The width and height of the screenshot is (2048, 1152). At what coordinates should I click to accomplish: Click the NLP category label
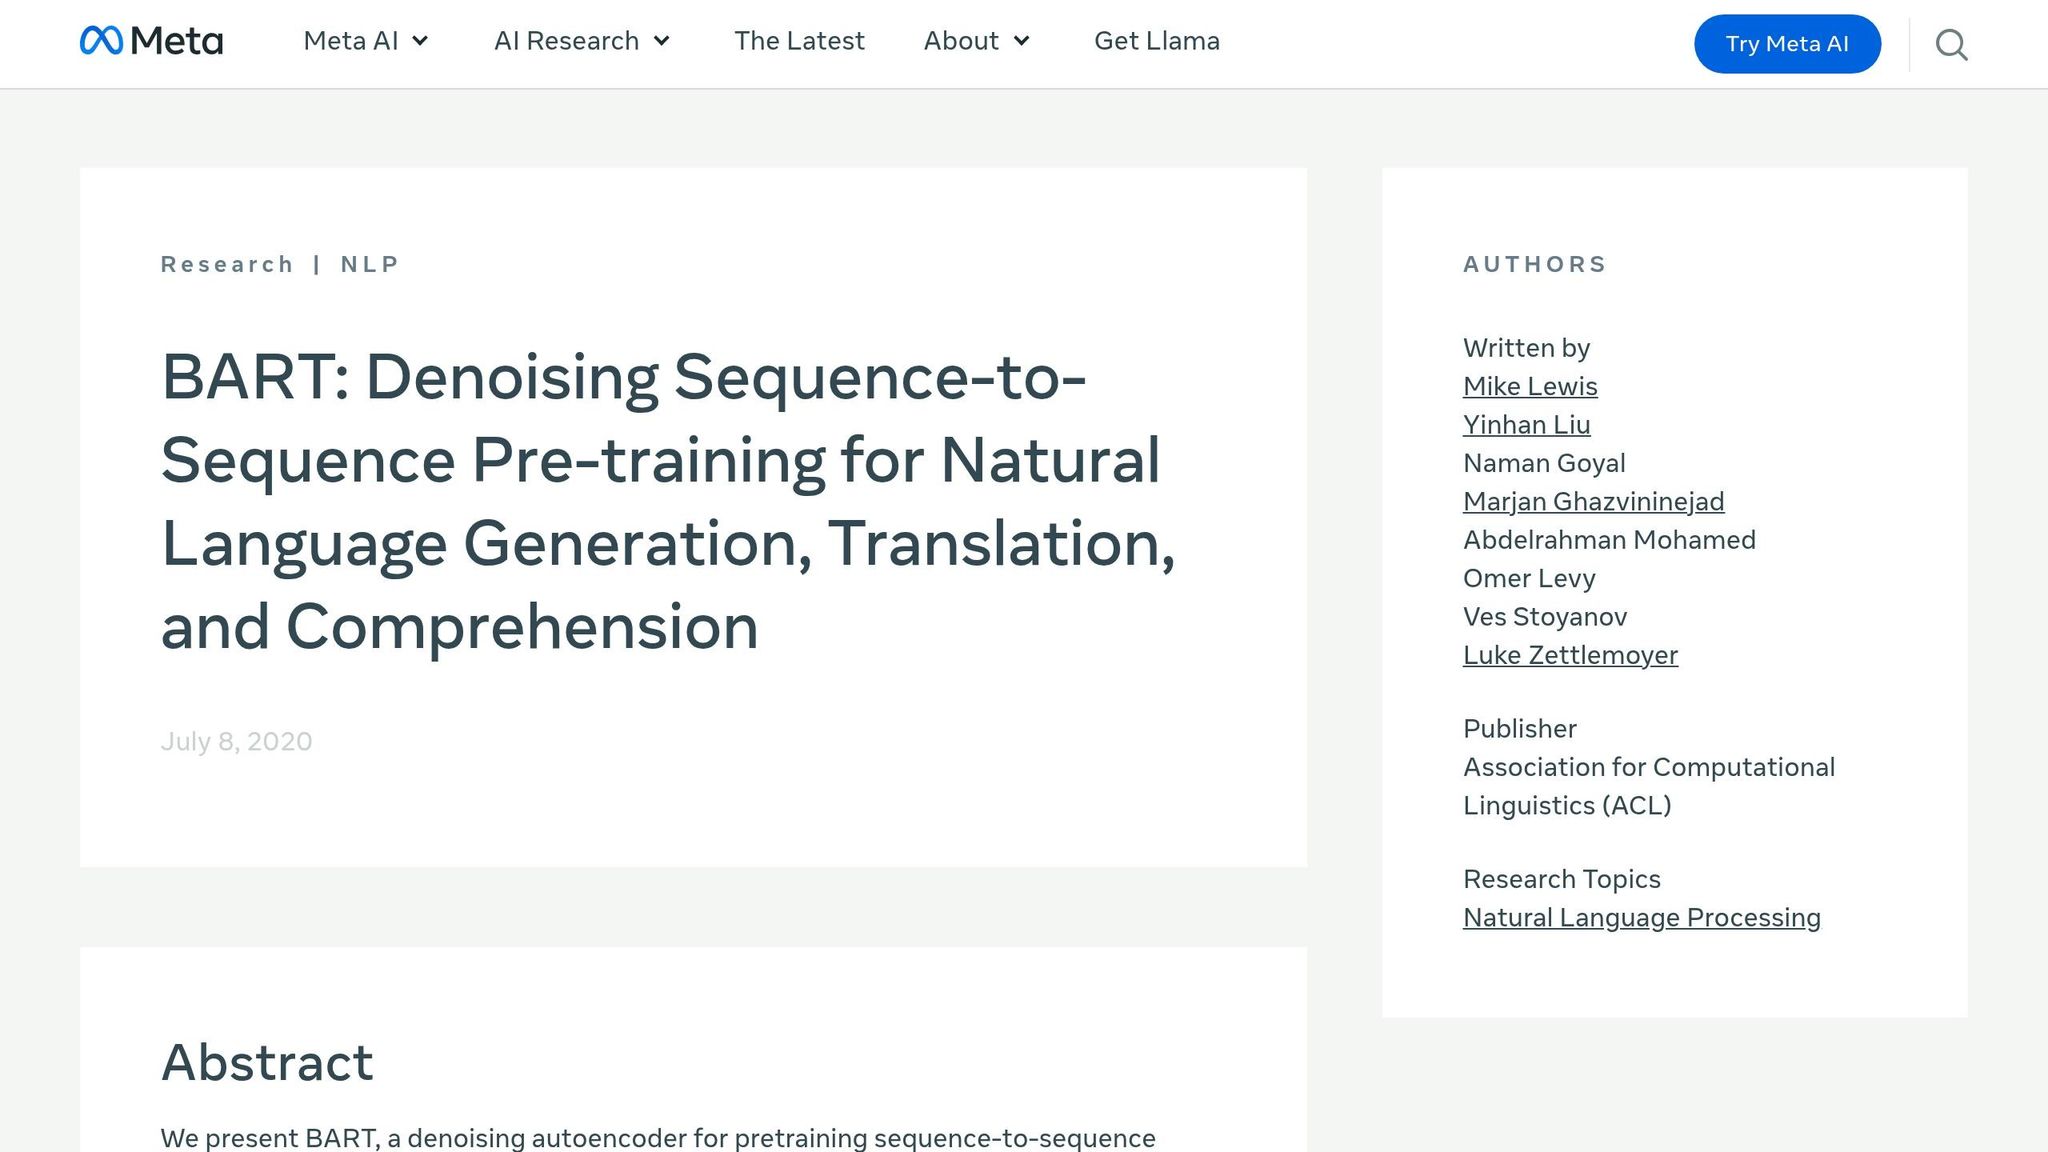pos(369,264)
